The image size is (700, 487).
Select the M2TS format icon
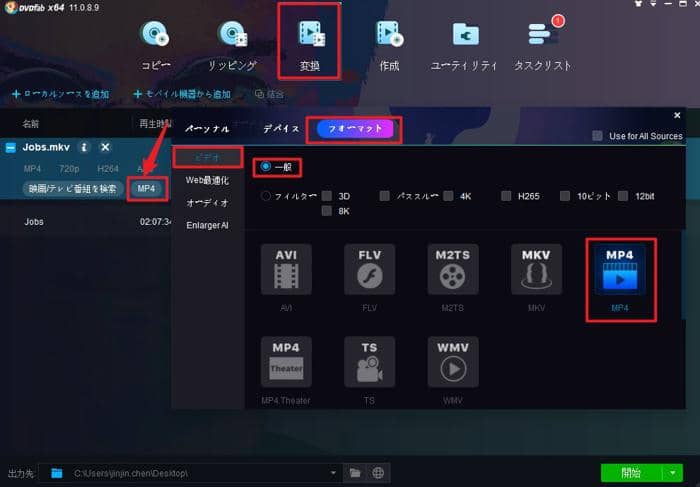[x=453, y=269]
